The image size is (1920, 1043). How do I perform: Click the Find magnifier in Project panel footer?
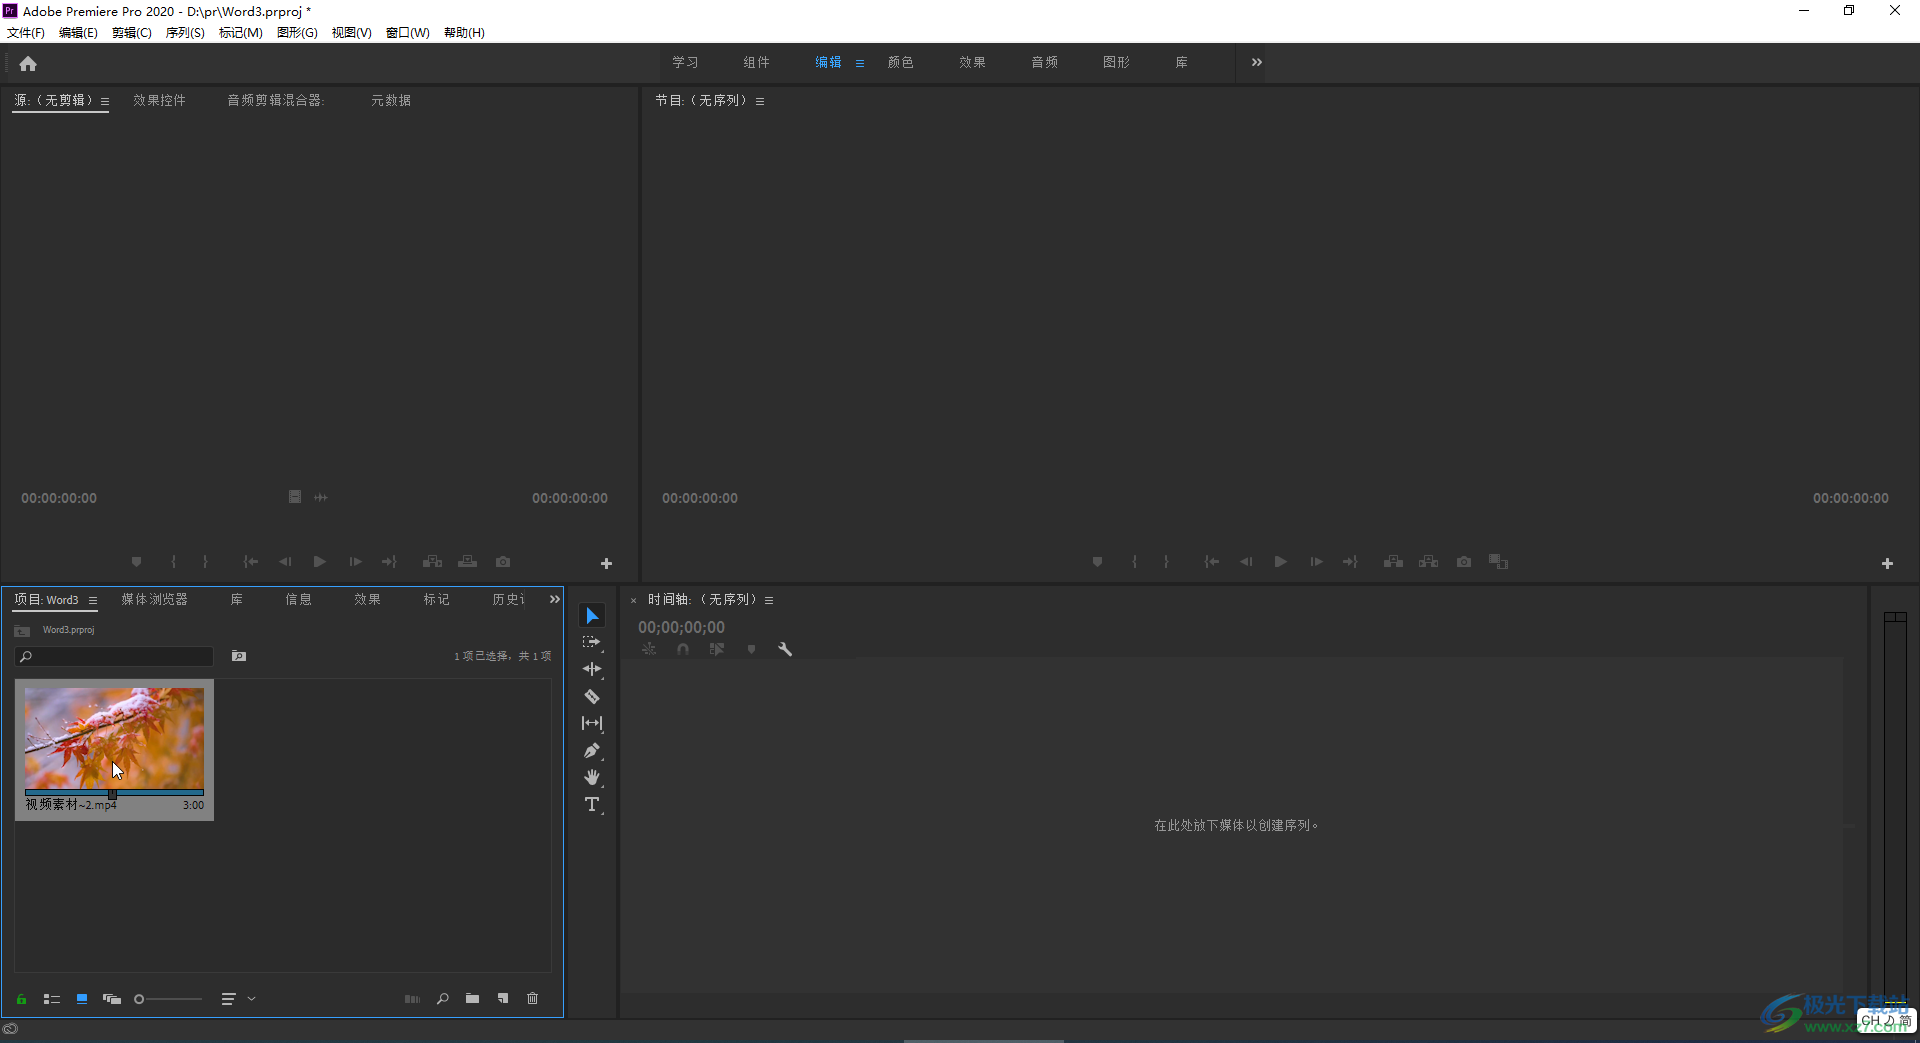[x=442, y=998]
